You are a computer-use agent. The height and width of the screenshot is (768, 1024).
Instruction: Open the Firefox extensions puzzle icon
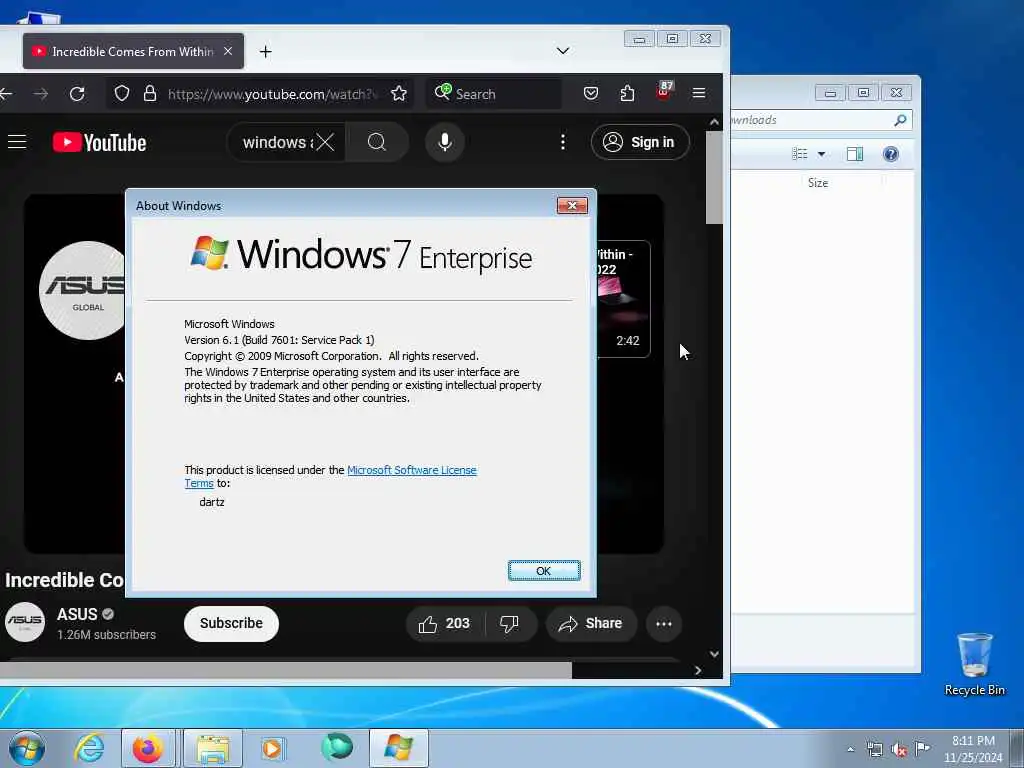[x=628, y=93]
